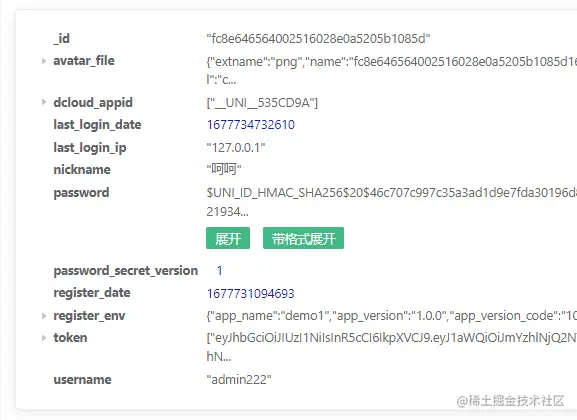Select the last_login_date timestamp value
This screenshot has height=420, width=577.
coord(251,125)
